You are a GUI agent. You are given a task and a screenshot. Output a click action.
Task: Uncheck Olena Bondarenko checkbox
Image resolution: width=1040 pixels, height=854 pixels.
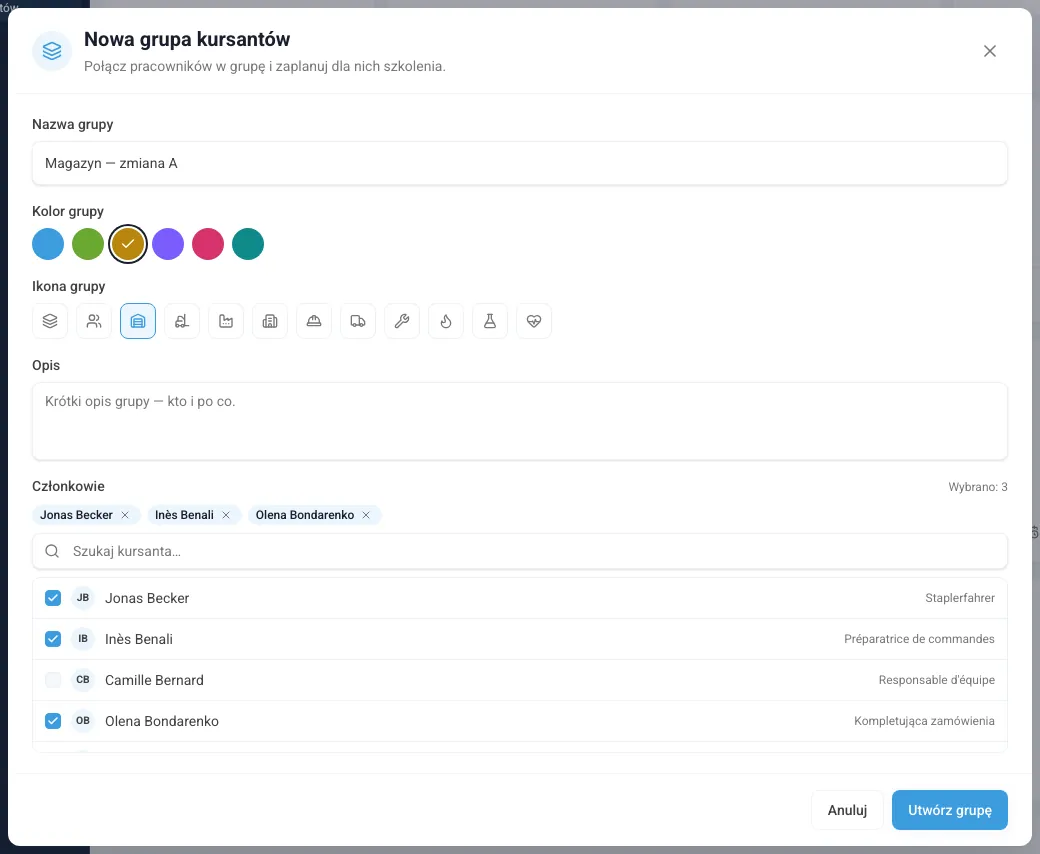click(x=53, y=721)
